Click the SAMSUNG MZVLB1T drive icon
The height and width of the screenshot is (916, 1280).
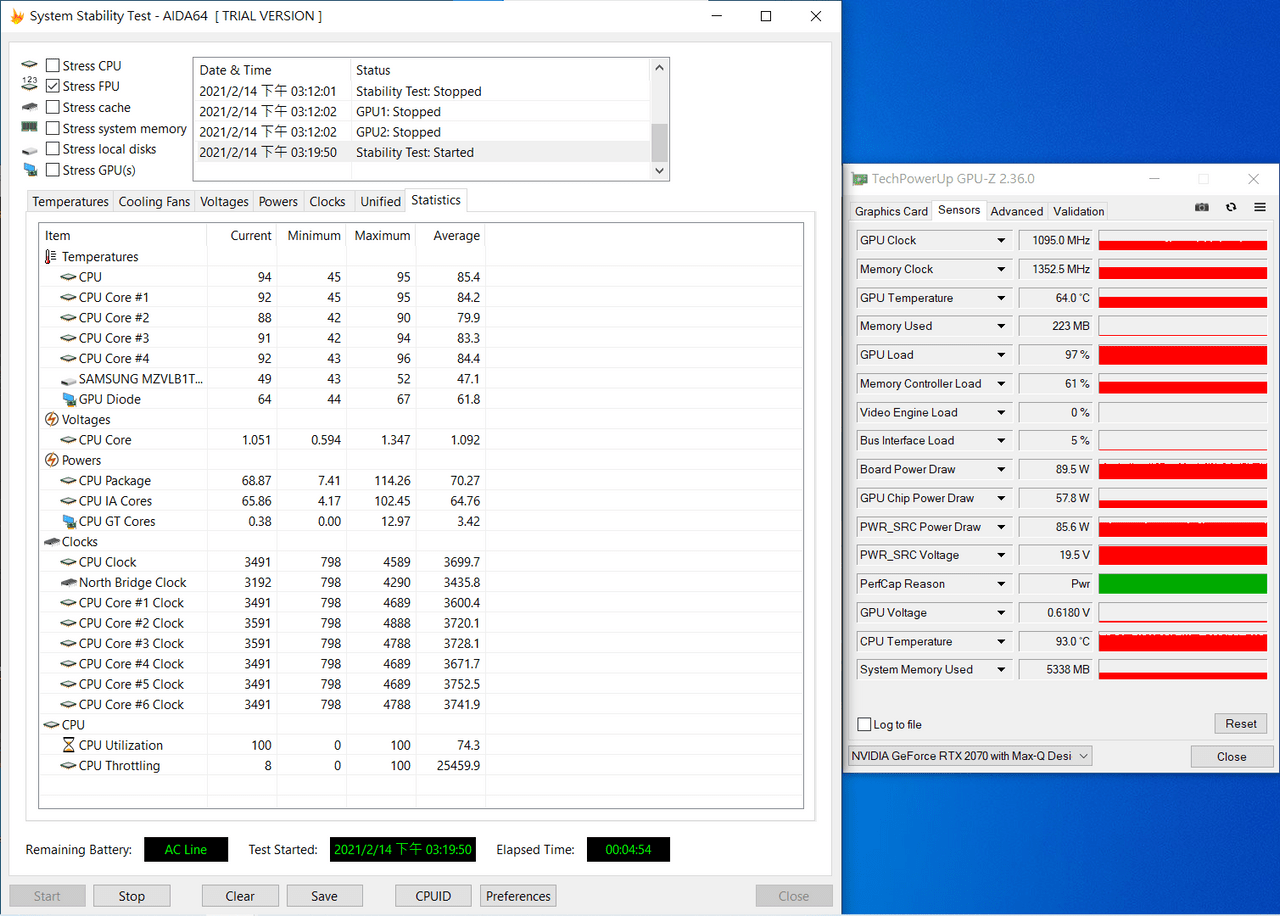coord(69,379)
